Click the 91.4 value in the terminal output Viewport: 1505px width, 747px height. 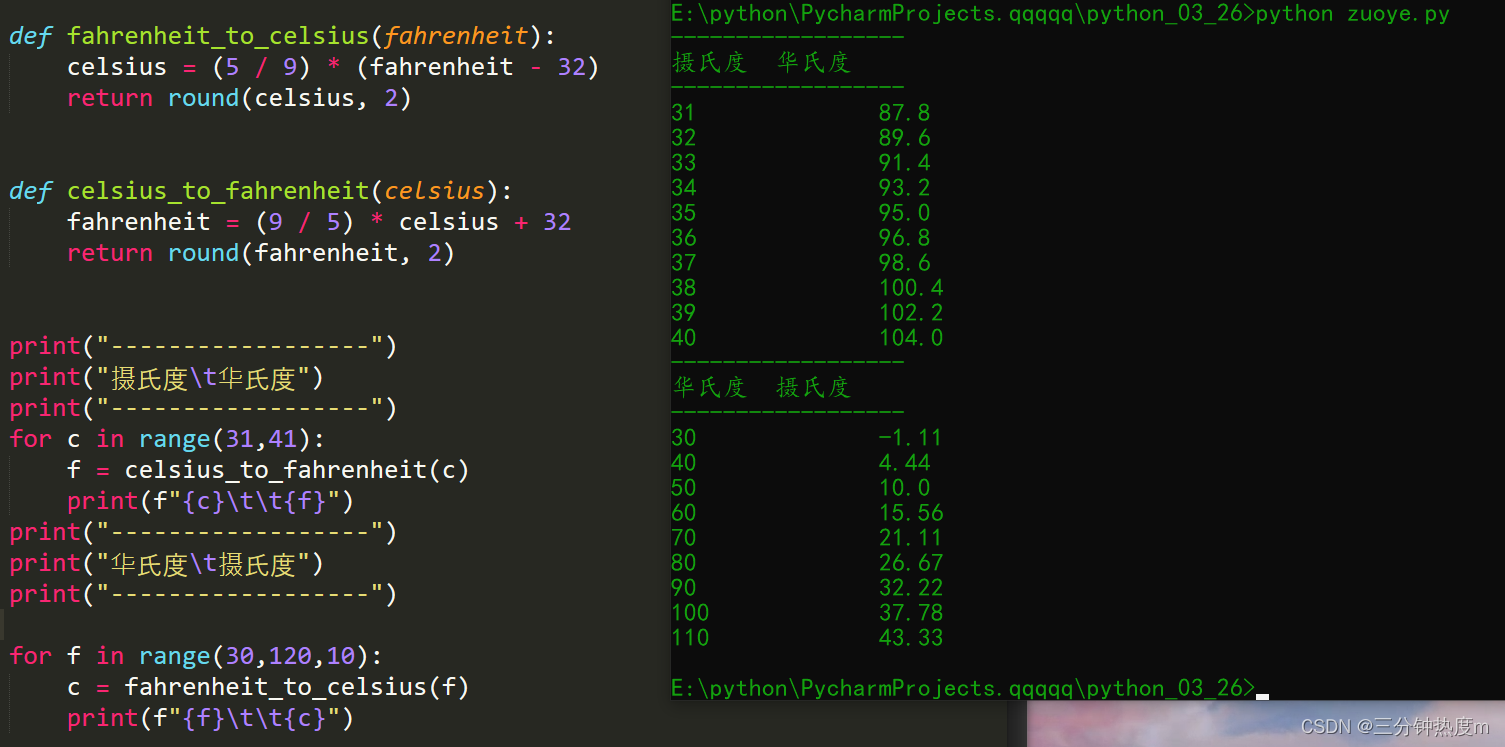(904, 163)
